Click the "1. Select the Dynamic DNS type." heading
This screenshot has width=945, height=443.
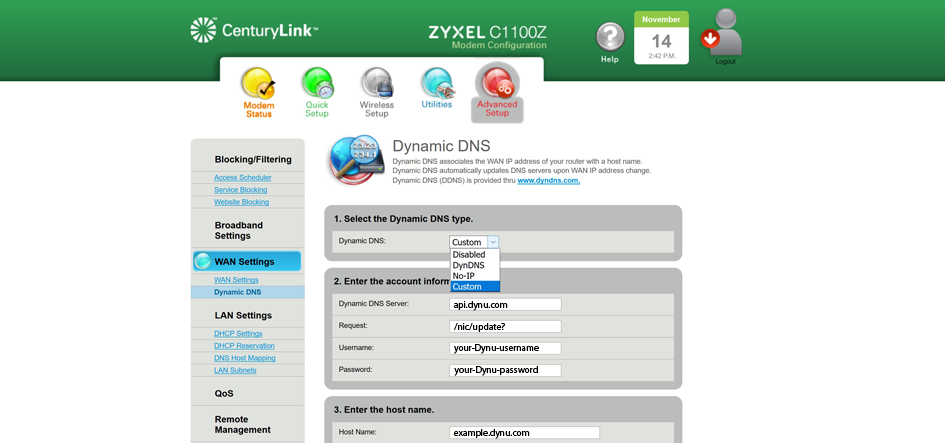[x=403, y=219]
